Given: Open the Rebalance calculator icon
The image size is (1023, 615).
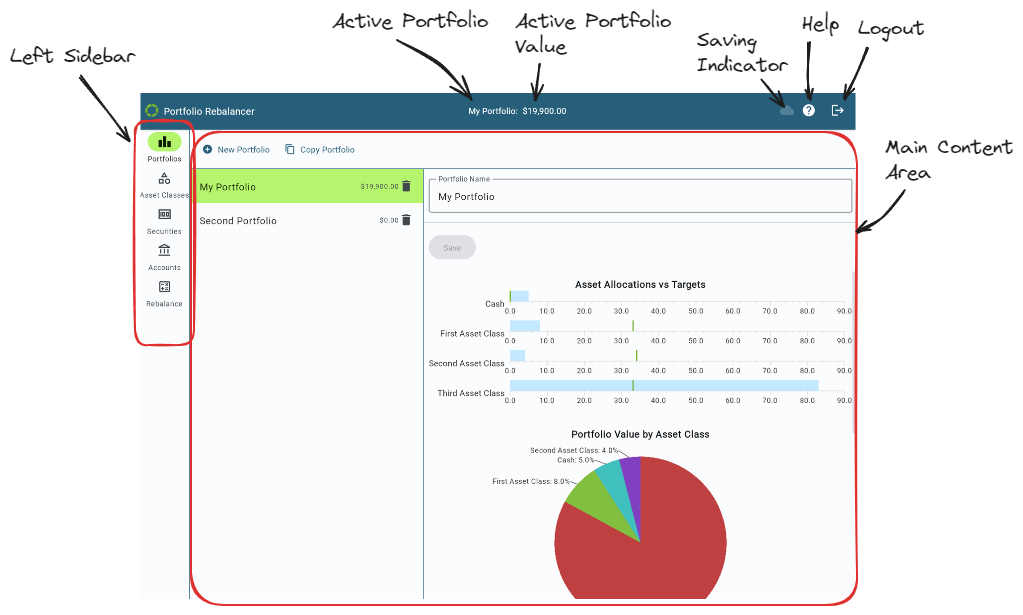Looking at the screenshot, I should tap(164, 287).
